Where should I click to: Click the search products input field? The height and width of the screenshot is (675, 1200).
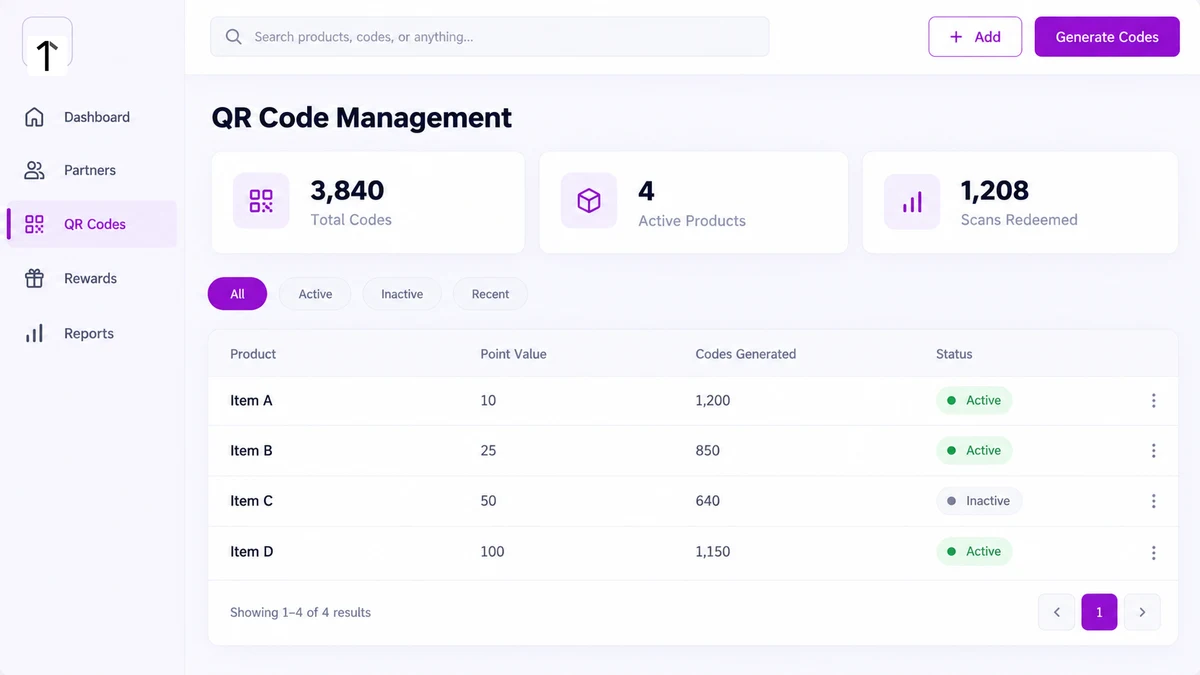pyautogui.click(x=490, y=37)
